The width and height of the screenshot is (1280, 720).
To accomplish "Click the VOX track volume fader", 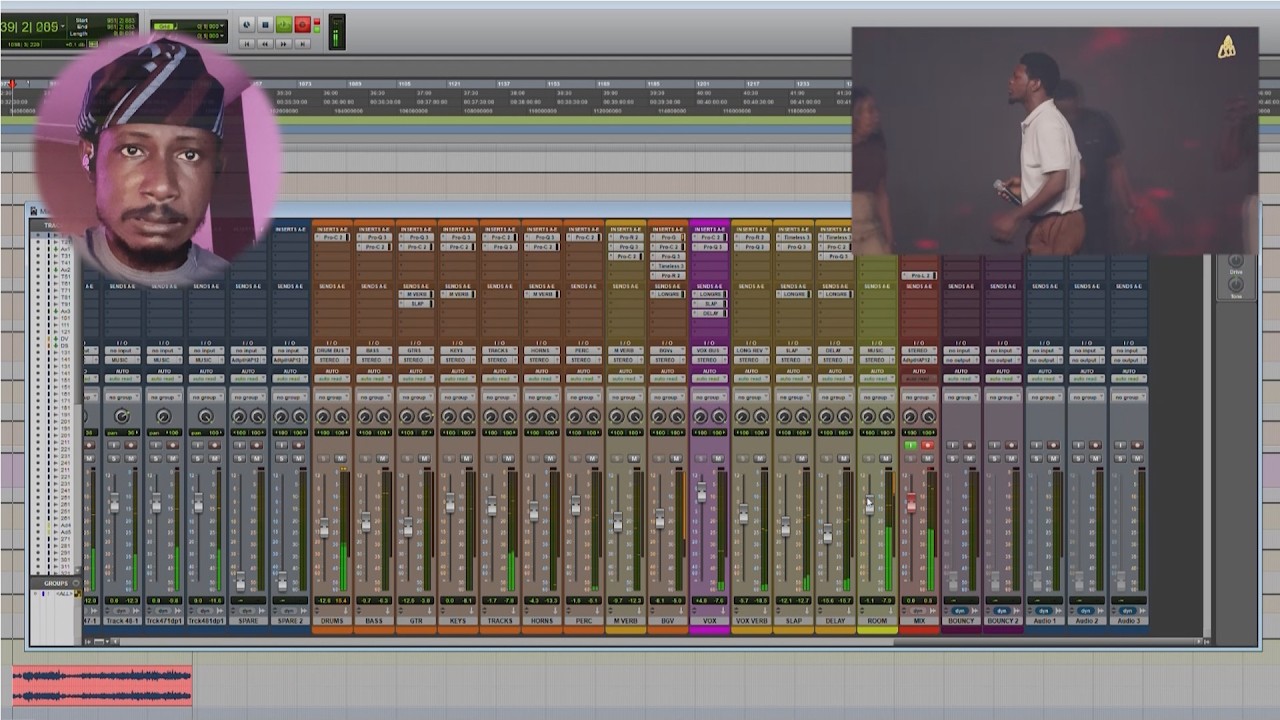I will [701, 492].
